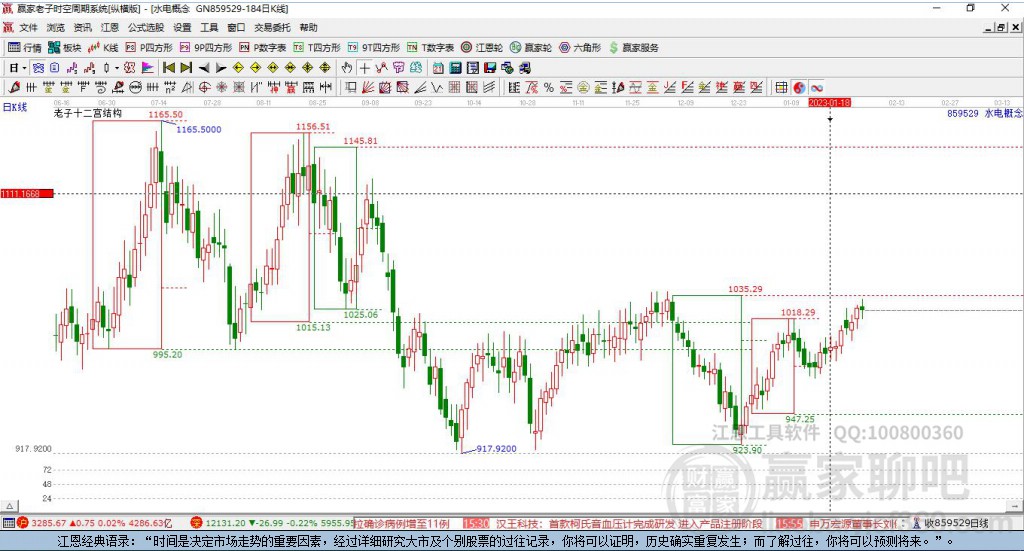Select the n² square tool icon
This screenshot has width=1024, height=551.
[x=170, y=87]
